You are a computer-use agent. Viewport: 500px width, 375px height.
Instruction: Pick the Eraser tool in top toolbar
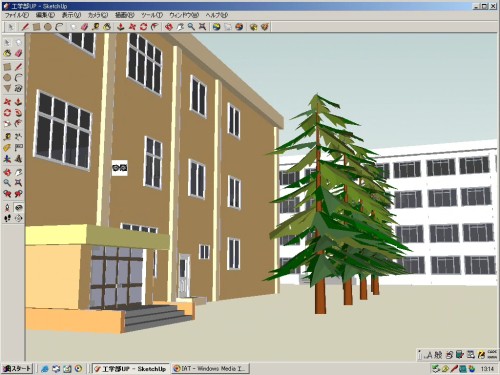[x=84, y=27]
